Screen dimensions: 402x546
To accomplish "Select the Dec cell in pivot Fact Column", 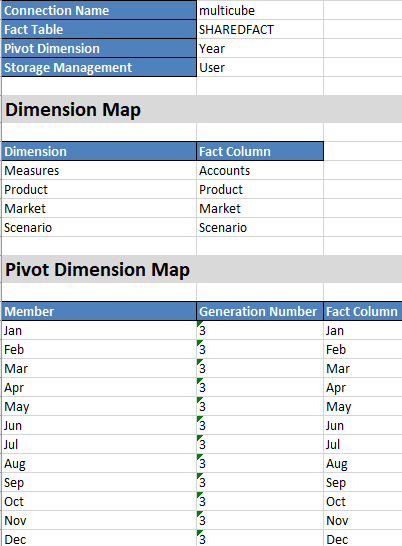I will pos(363,538).
